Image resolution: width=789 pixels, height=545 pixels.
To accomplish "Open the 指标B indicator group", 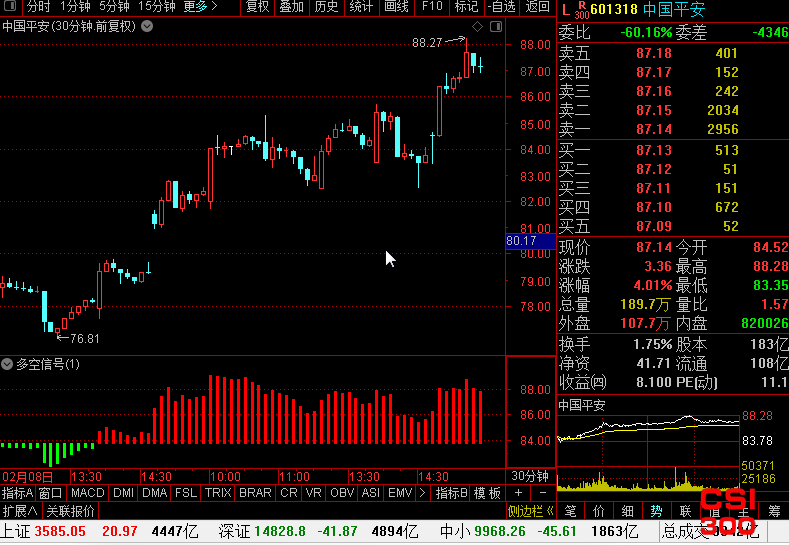I will [451, 493].
